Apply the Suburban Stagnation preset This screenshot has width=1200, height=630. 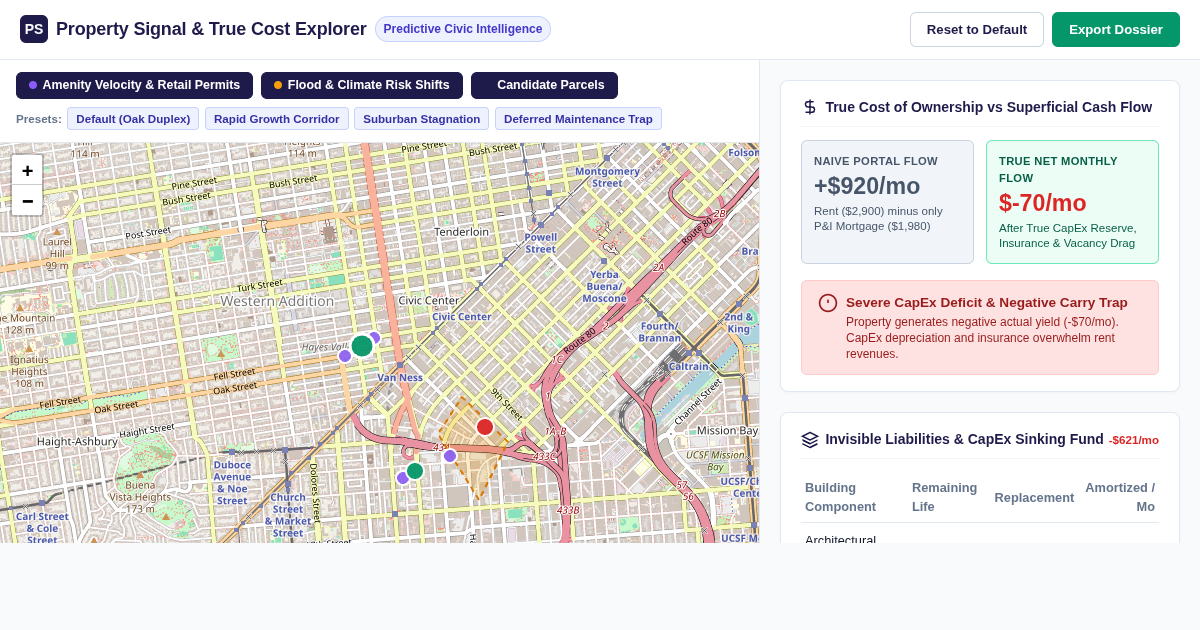pyautogui.click(x=422, y=119)
